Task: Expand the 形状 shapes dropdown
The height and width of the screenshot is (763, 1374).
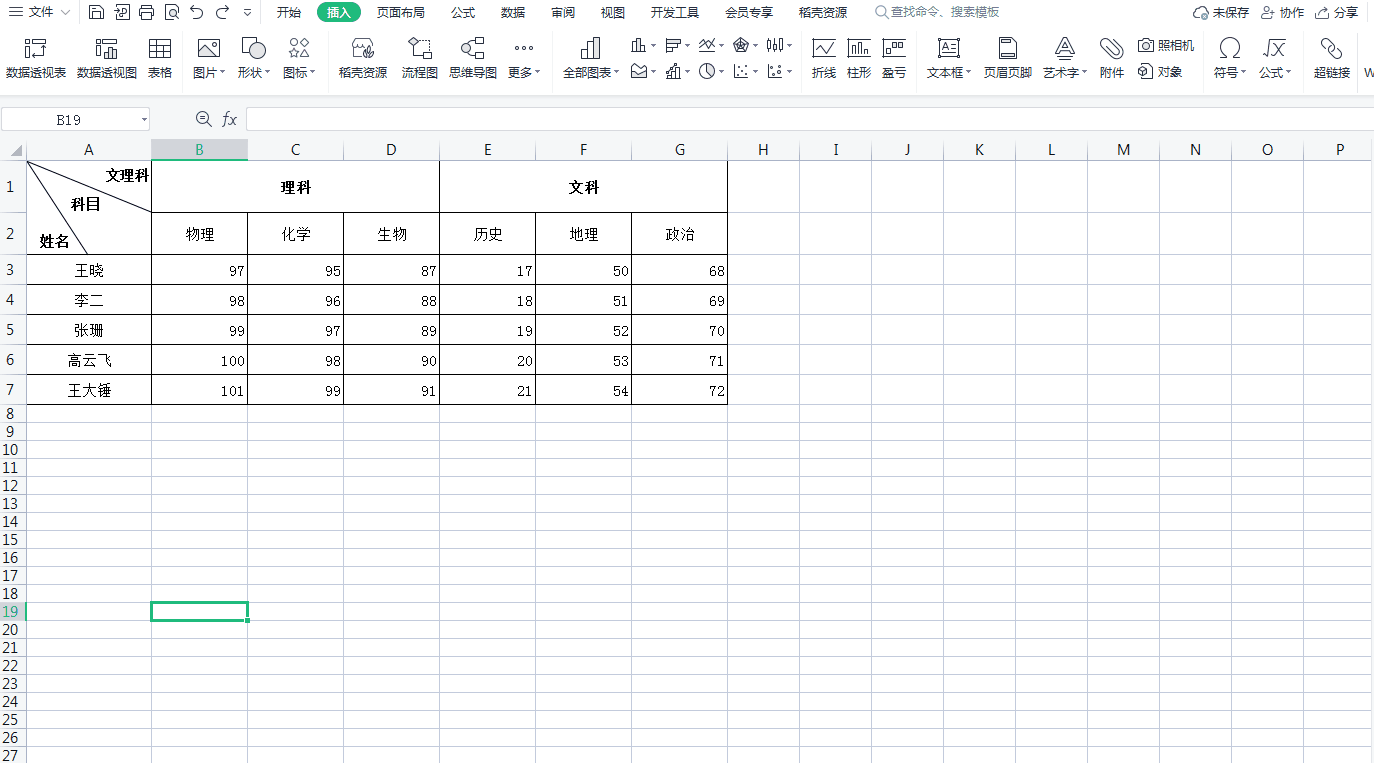Action: (x=254, y=58)
